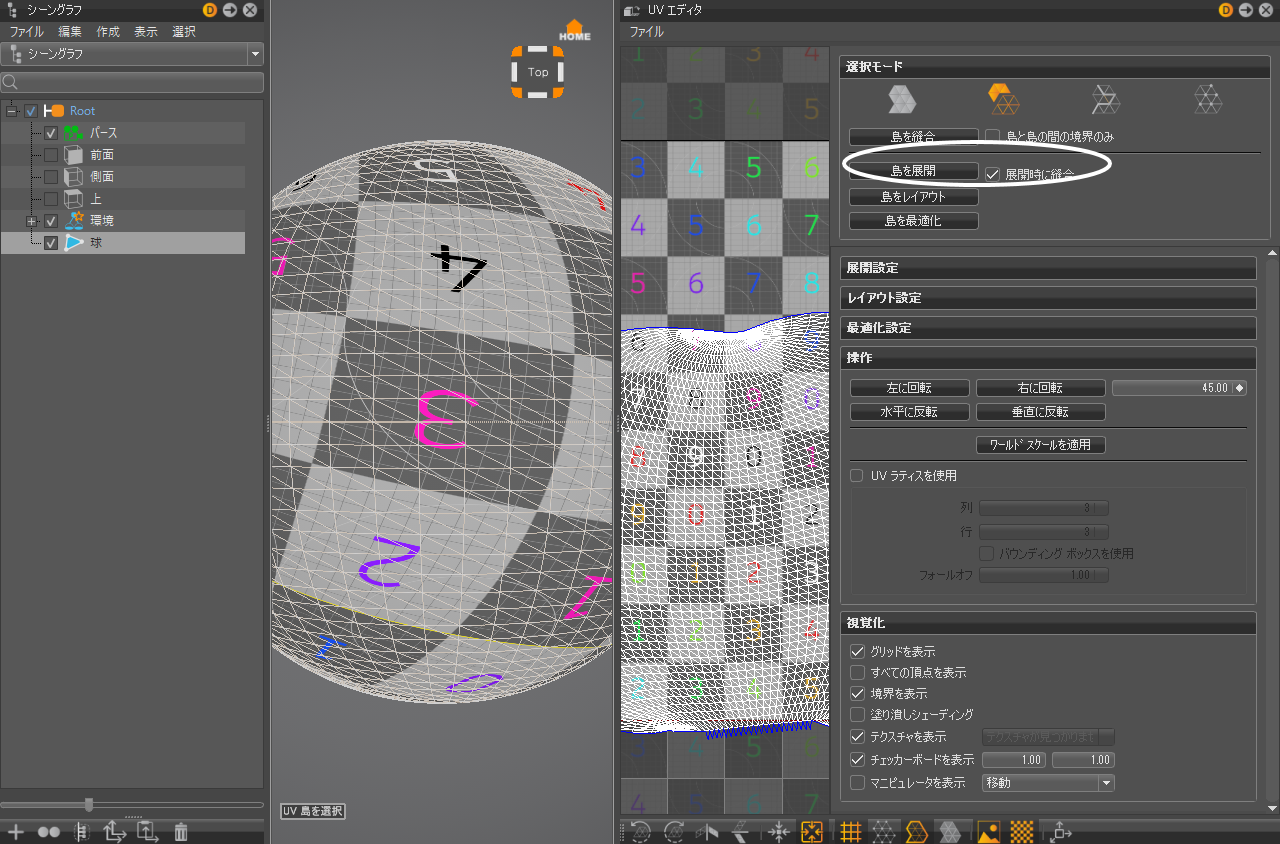Select vertex selection mode icon

1208,99
